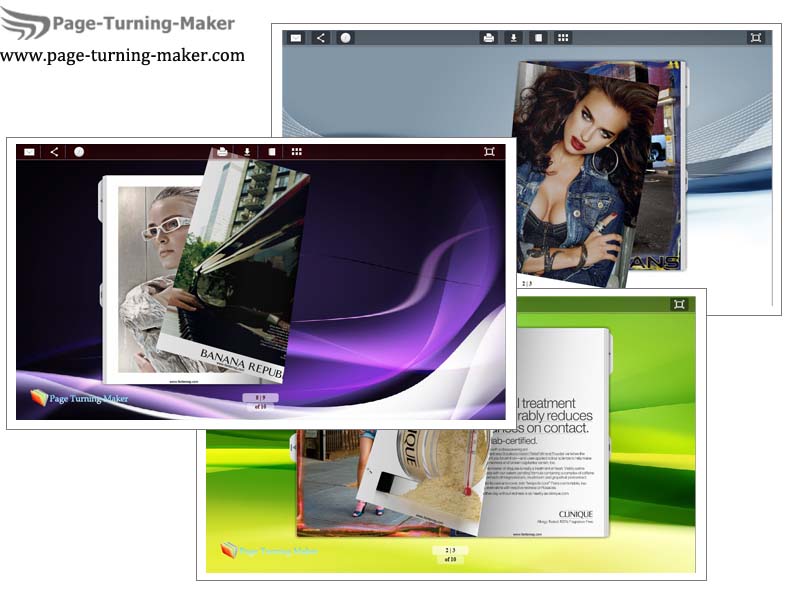The image size is (800, 600).
Task: Click round icon in gray-themed flipbook toolbar
Action: 345,38
